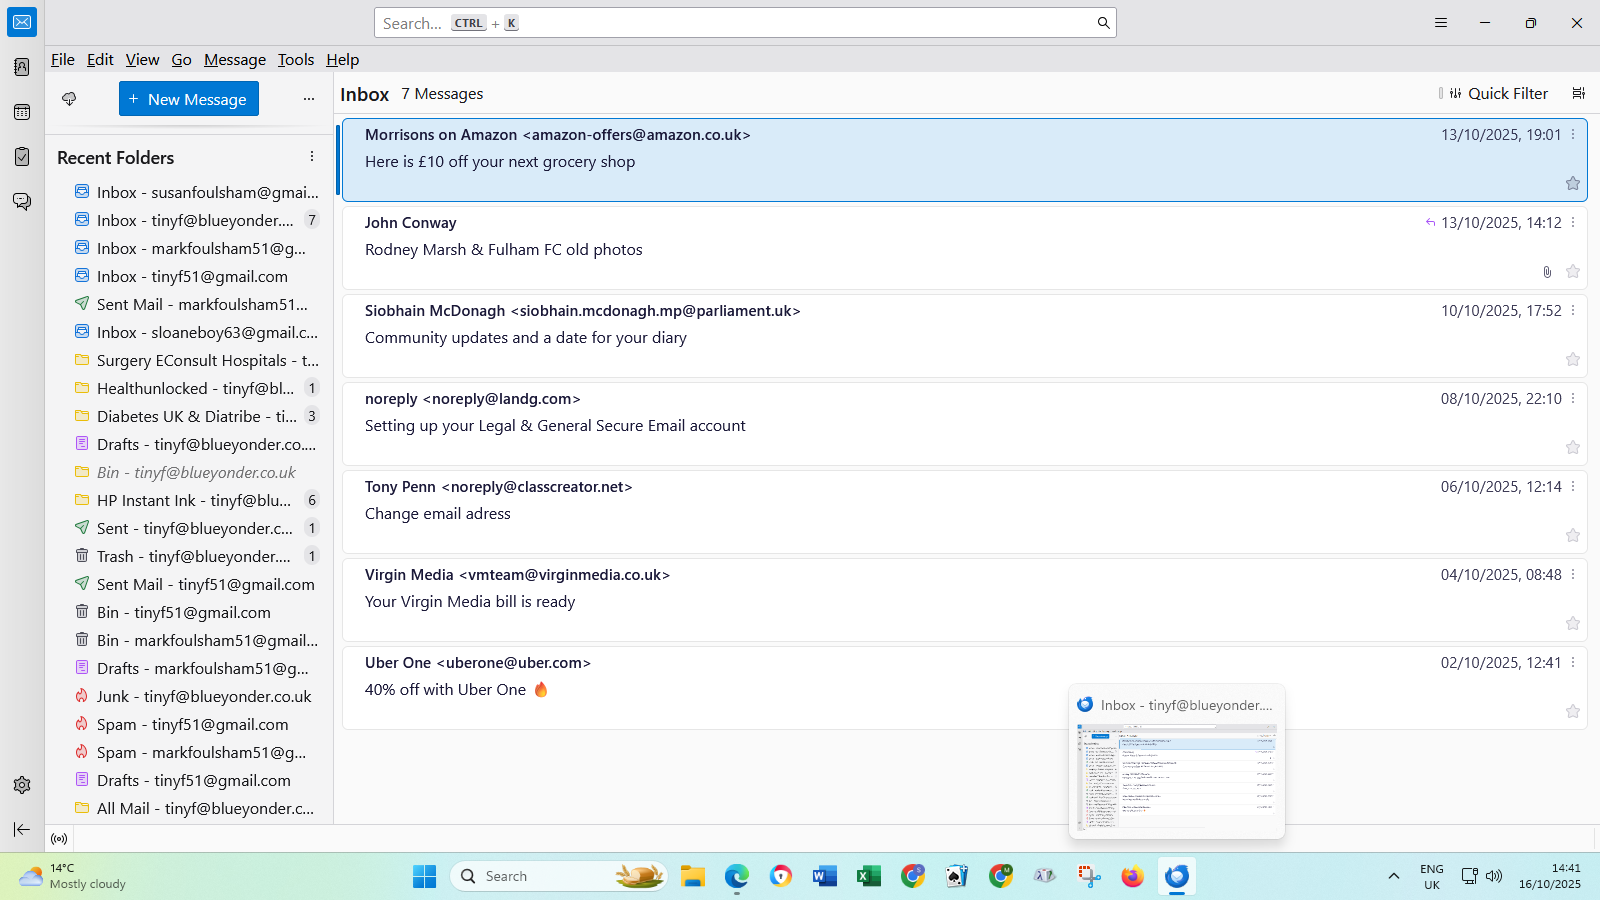Open the Change email adress message

[965, 512]
